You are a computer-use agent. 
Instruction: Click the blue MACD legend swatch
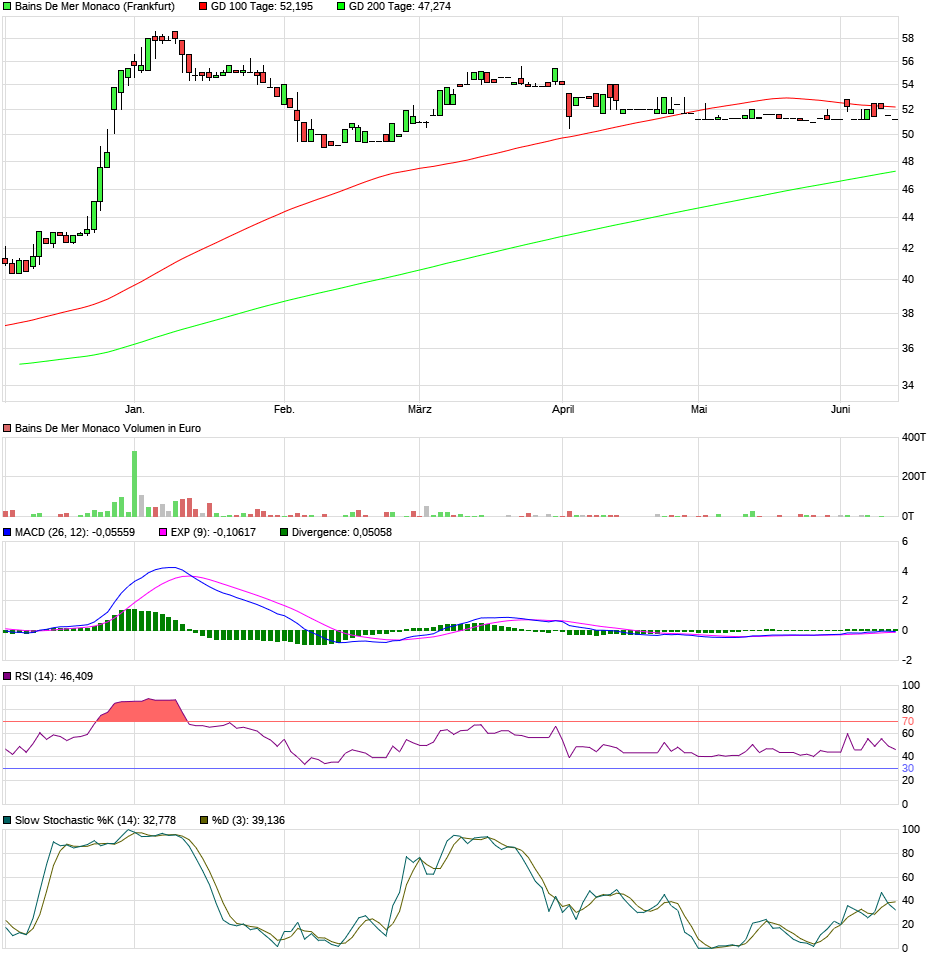7,532
